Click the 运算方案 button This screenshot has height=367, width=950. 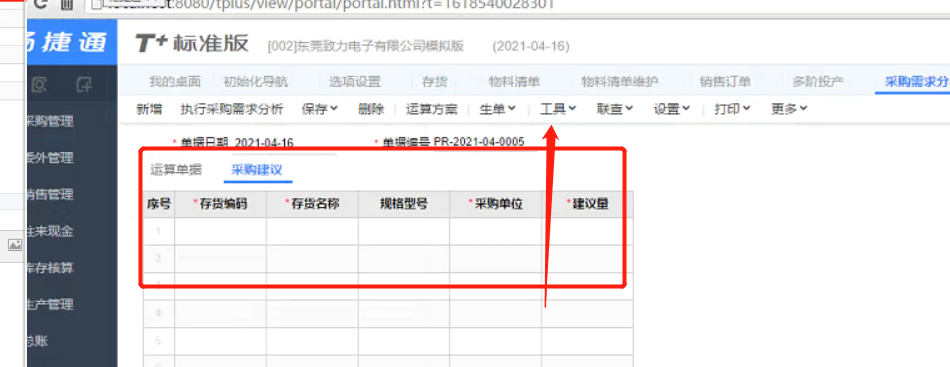pos(431,109)
